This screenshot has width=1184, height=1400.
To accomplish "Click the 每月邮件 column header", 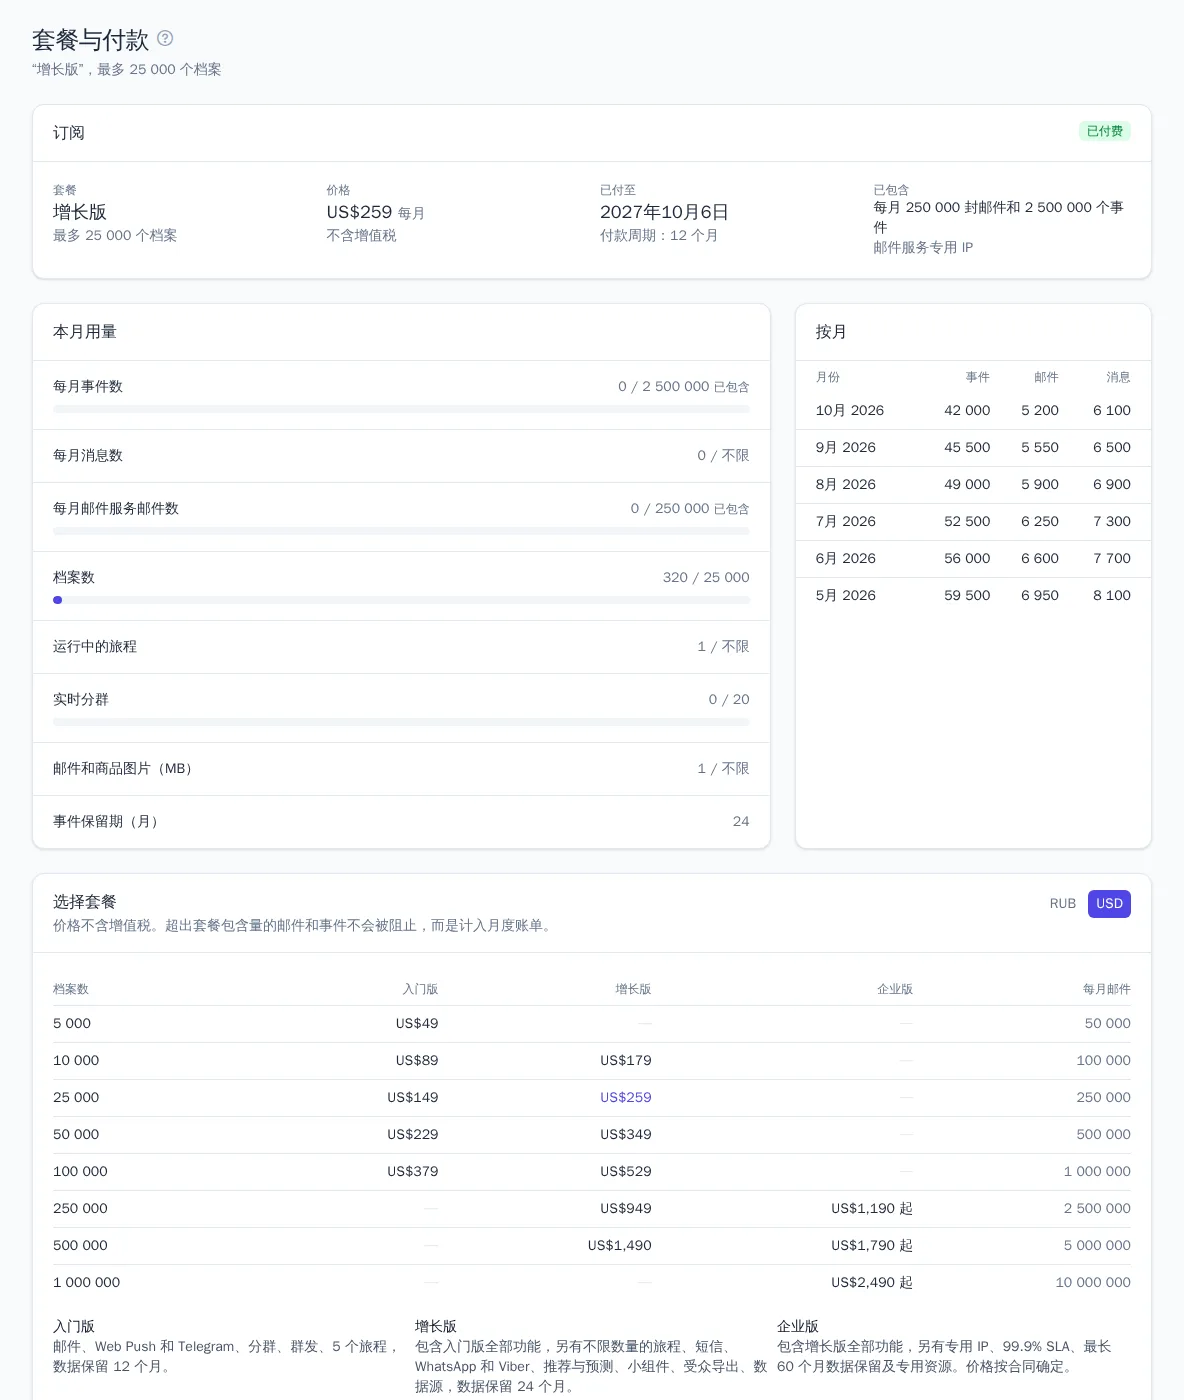I will point(1107,989).
